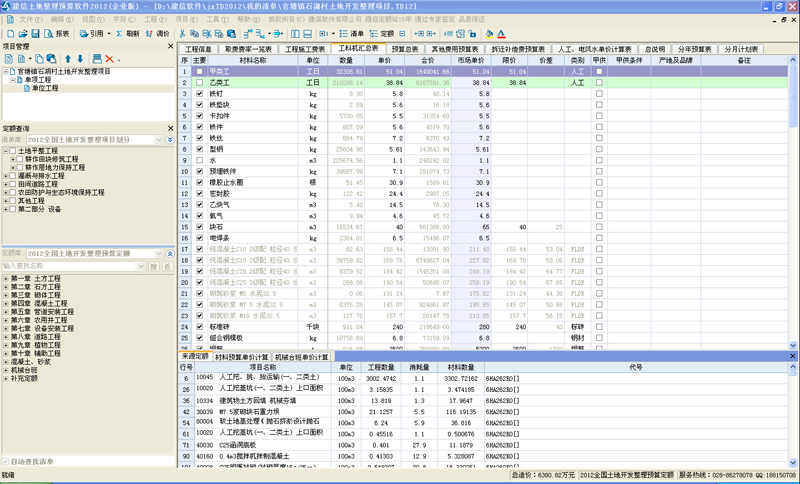Click the 刷新 (Σ refresh) toolbar button
Image resolution: width=800 pixels, height=484 pixels.
[129, 33]
